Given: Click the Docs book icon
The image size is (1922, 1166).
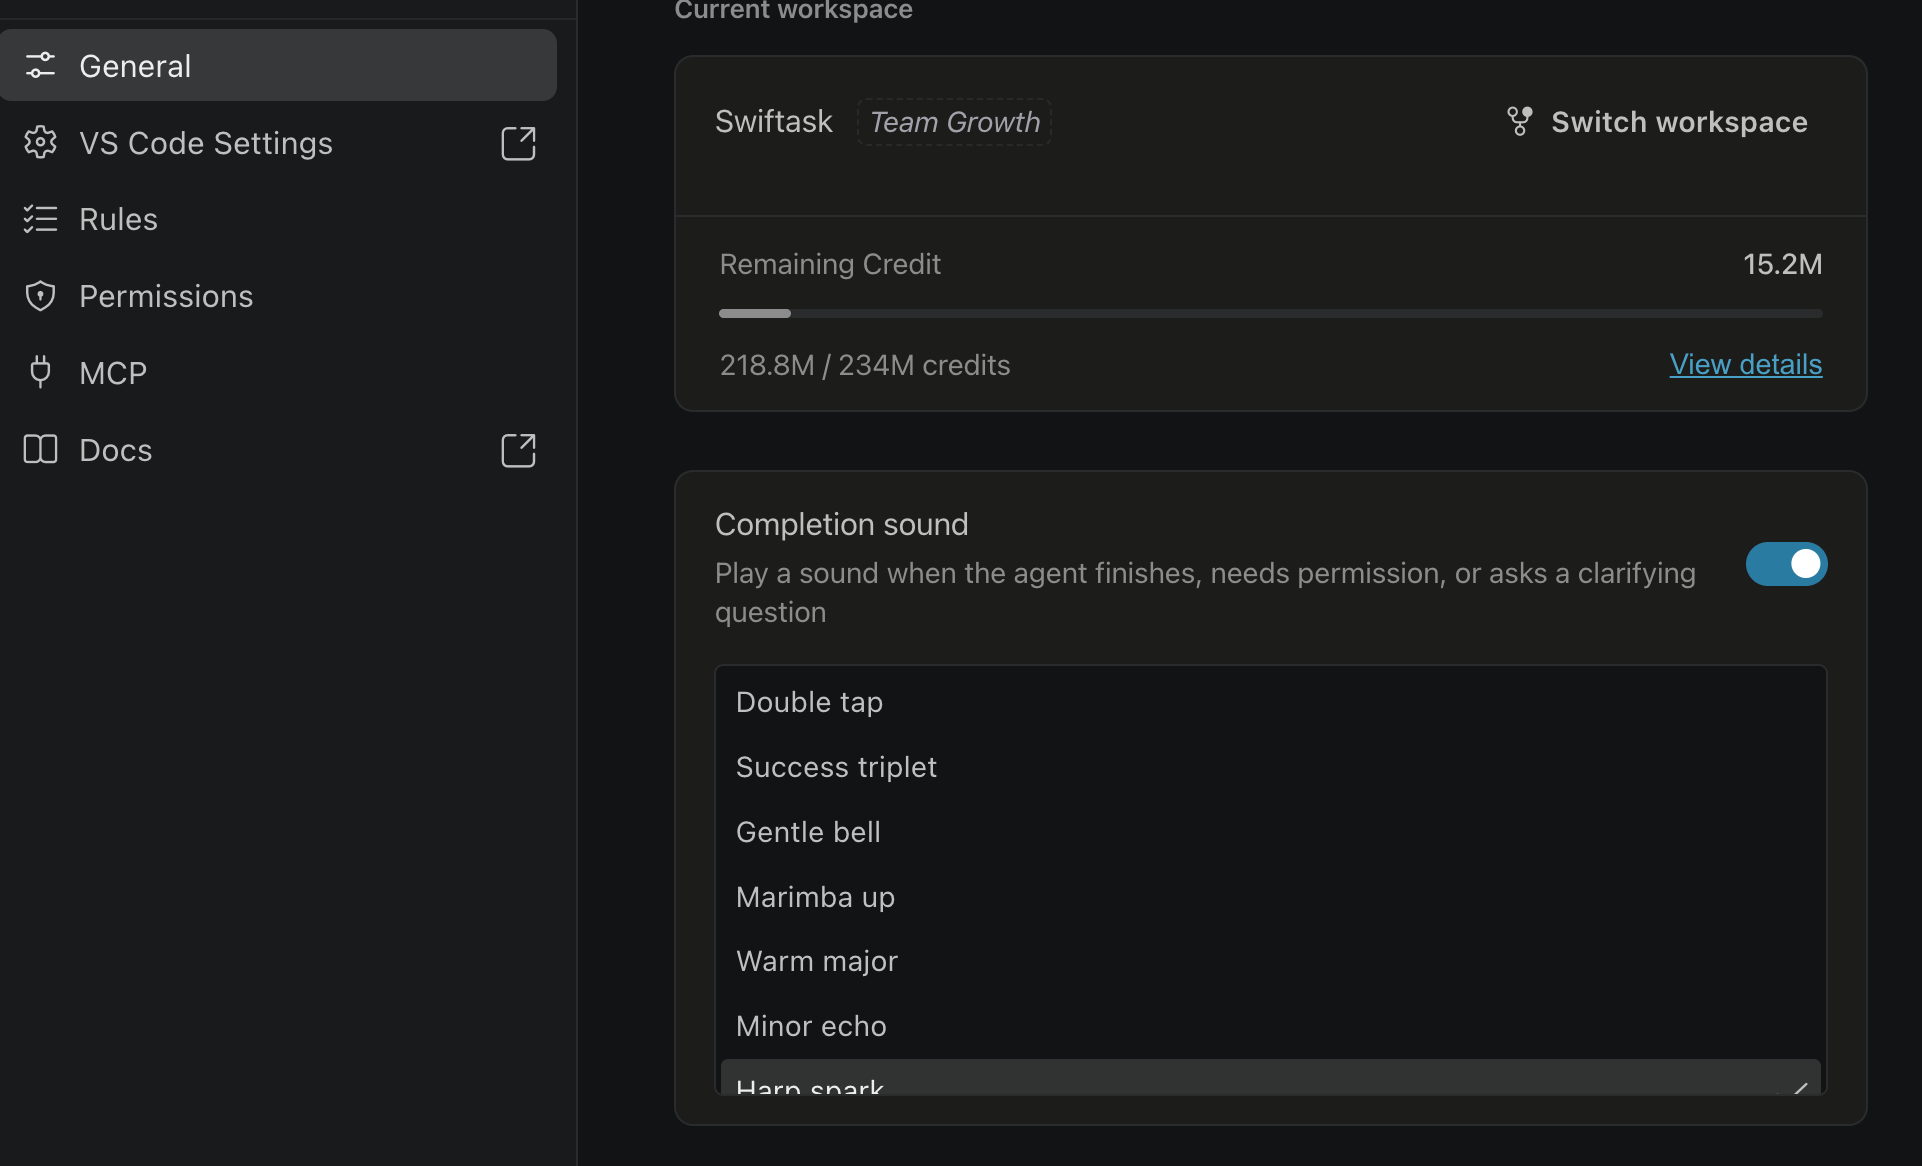Looking at the screenshot, I should 40,450.
